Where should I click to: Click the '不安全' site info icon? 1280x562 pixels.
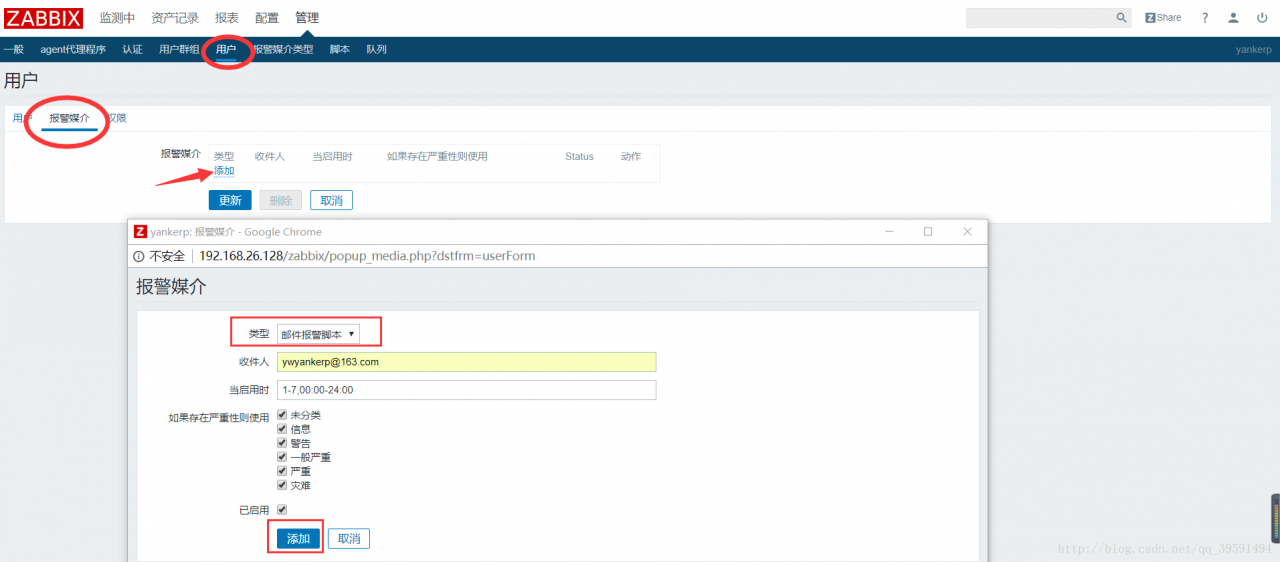tap(141, 256)
